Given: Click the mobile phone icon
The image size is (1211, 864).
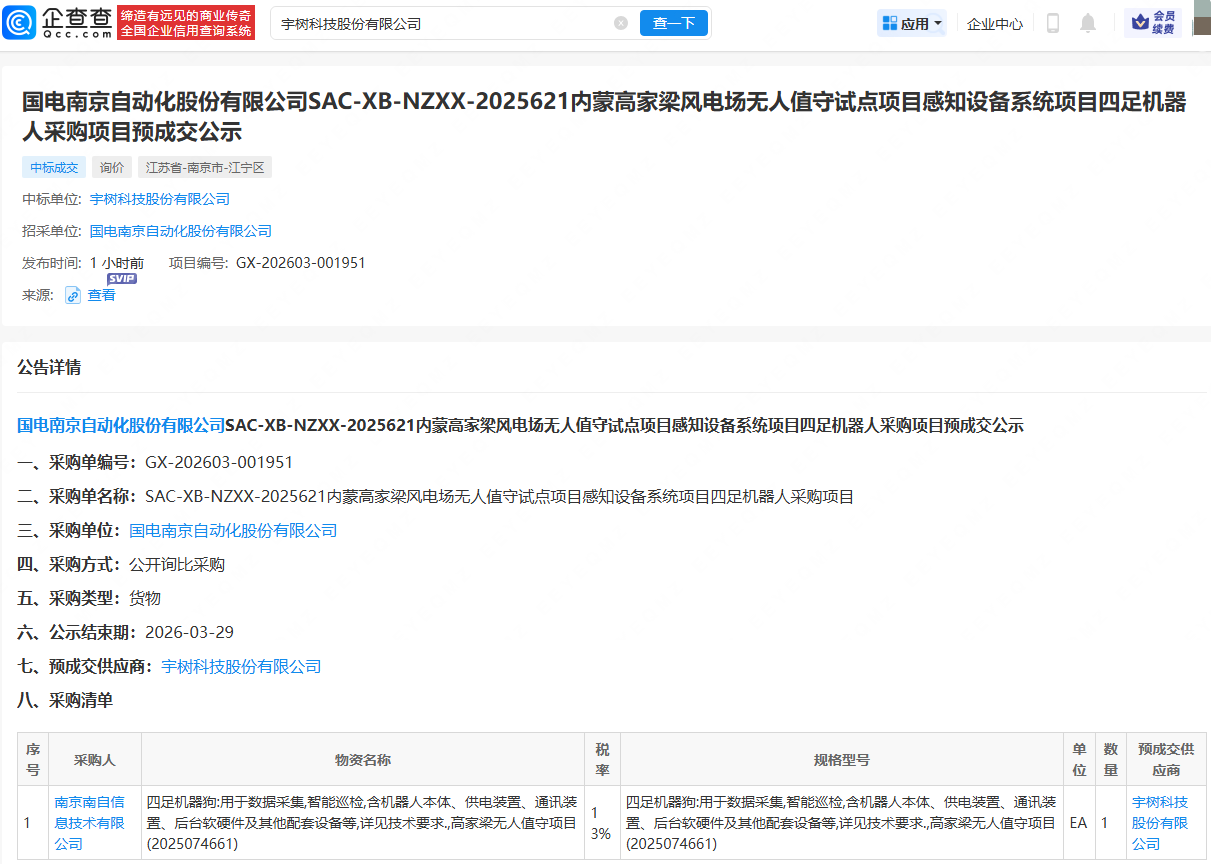Looking at the screenshot, I should coord(1052,22).
